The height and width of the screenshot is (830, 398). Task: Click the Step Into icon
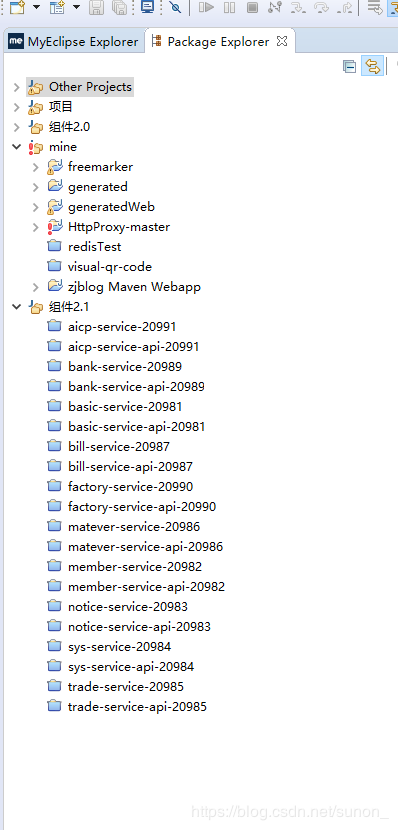point(299,7)
